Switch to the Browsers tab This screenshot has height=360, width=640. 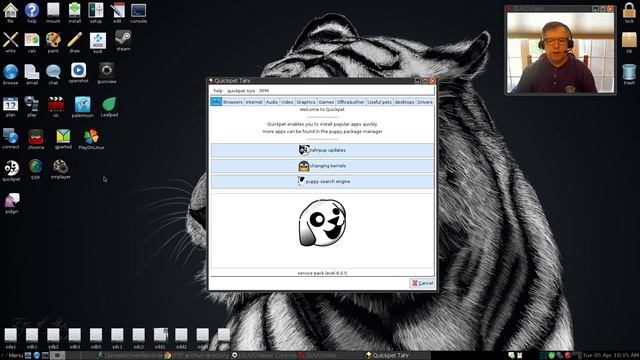233,102
